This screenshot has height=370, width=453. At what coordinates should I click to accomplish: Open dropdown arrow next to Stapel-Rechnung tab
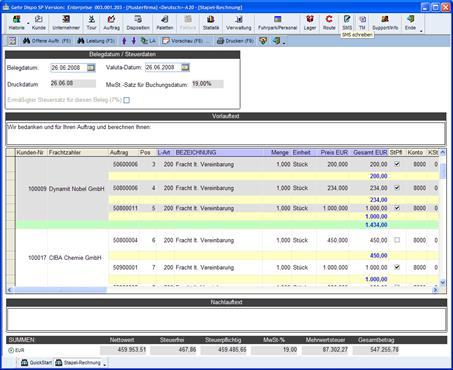click(105, 365)
